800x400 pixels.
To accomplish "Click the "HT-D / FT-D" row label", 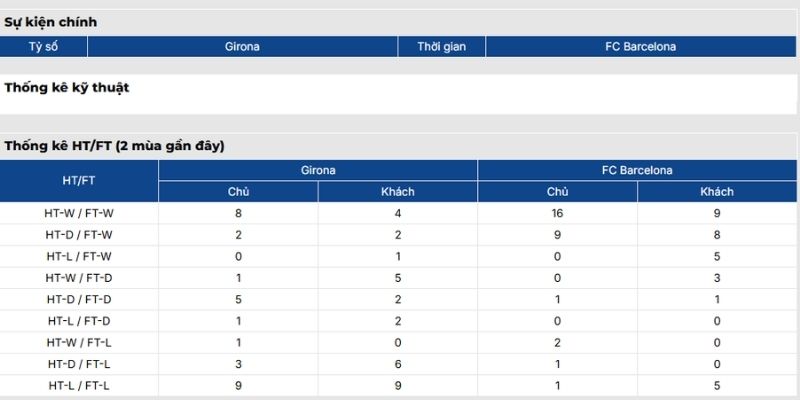I will pos(79,299).
